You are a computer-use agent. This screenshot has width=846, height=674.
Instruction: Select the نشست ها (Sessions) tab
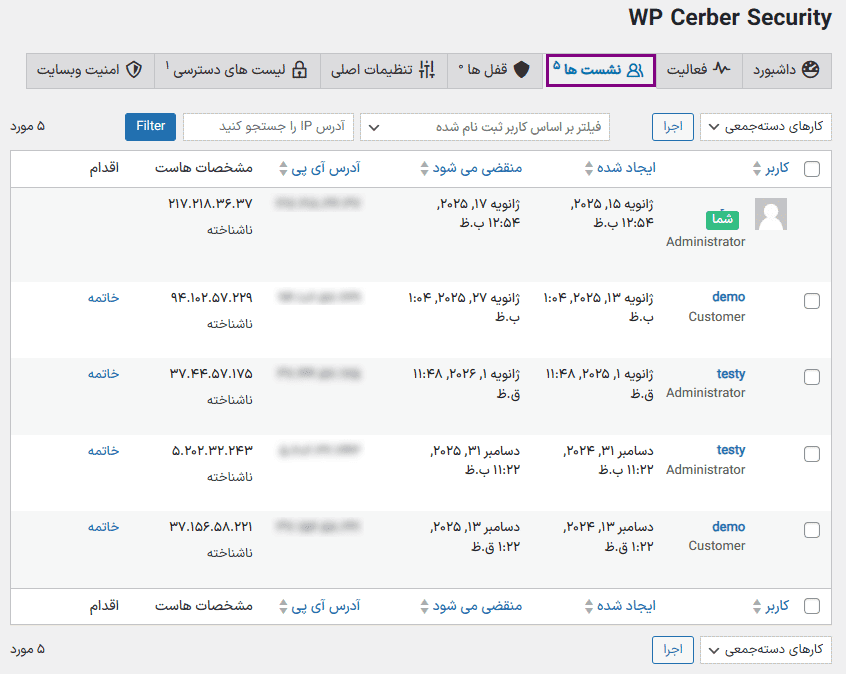point(601,70)
